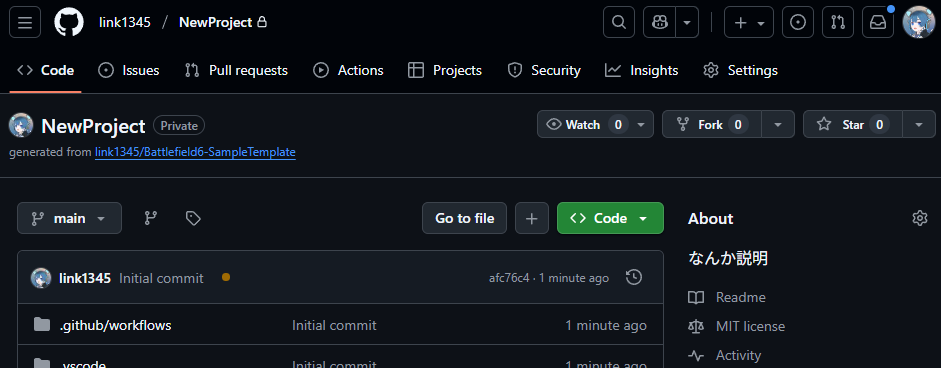Switch to the Pull requests tab

(x=236, y=70)
